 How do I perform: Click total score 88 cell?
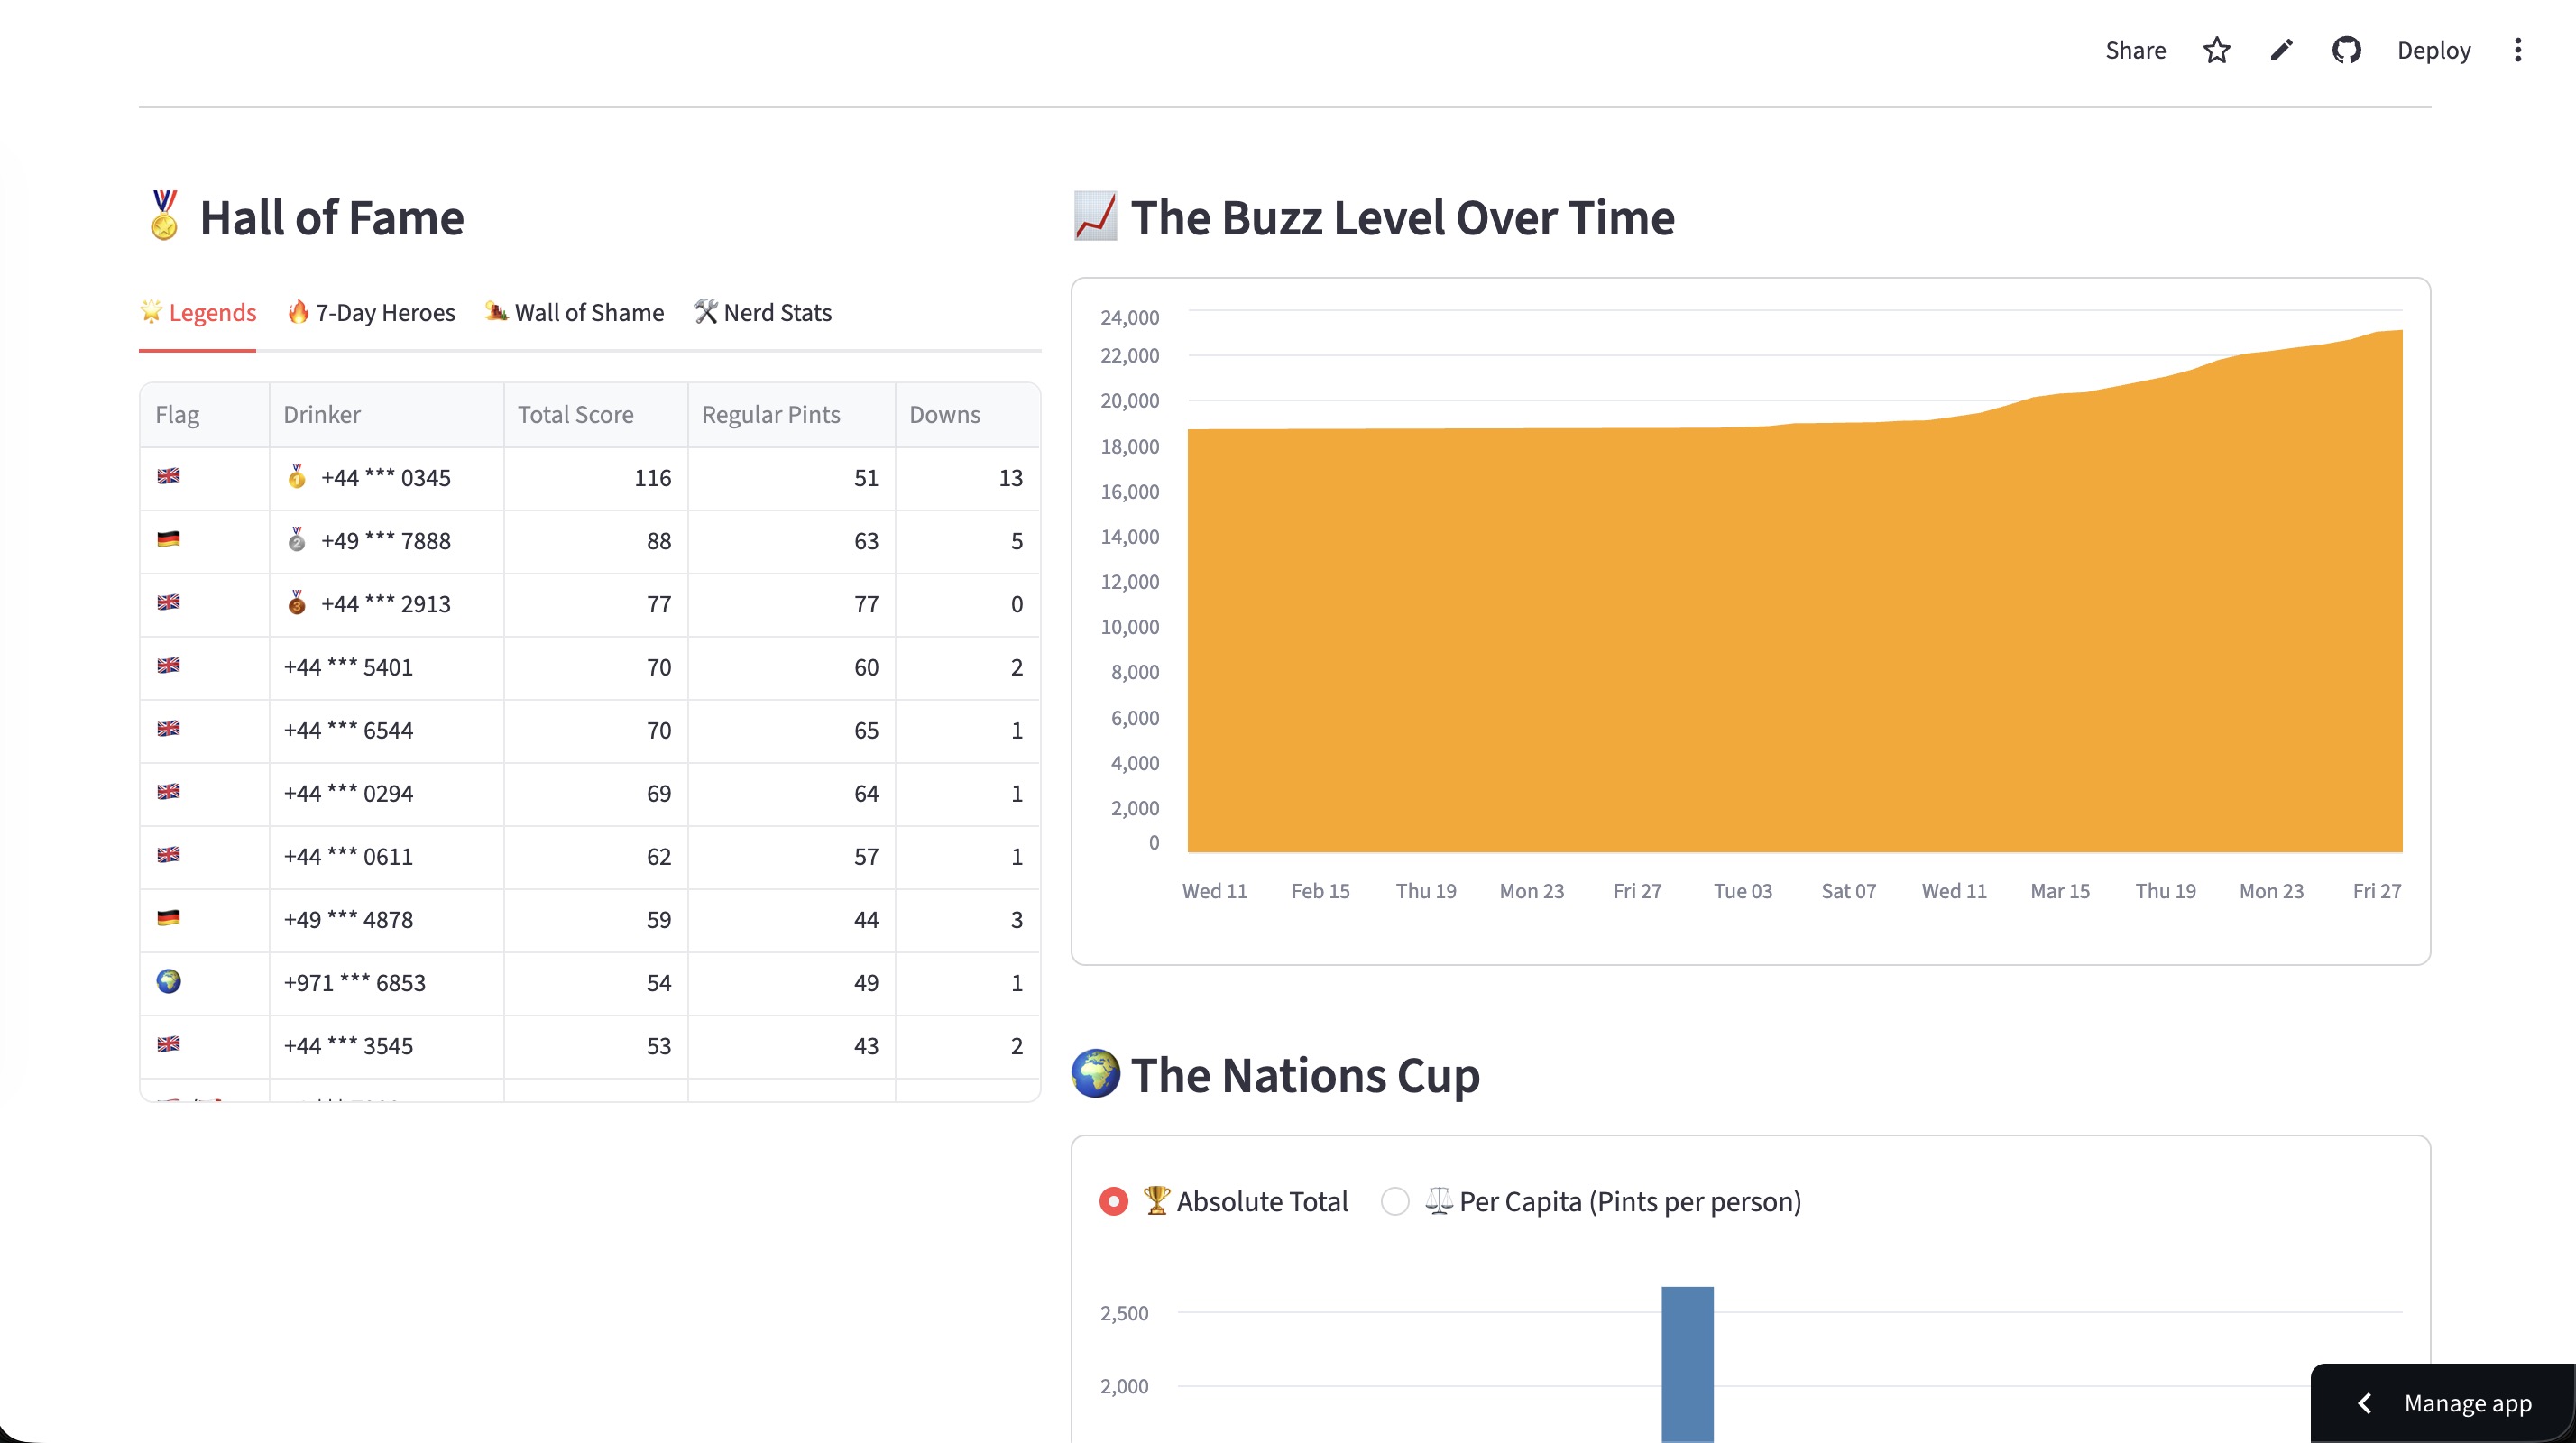[x=596, y=541]
